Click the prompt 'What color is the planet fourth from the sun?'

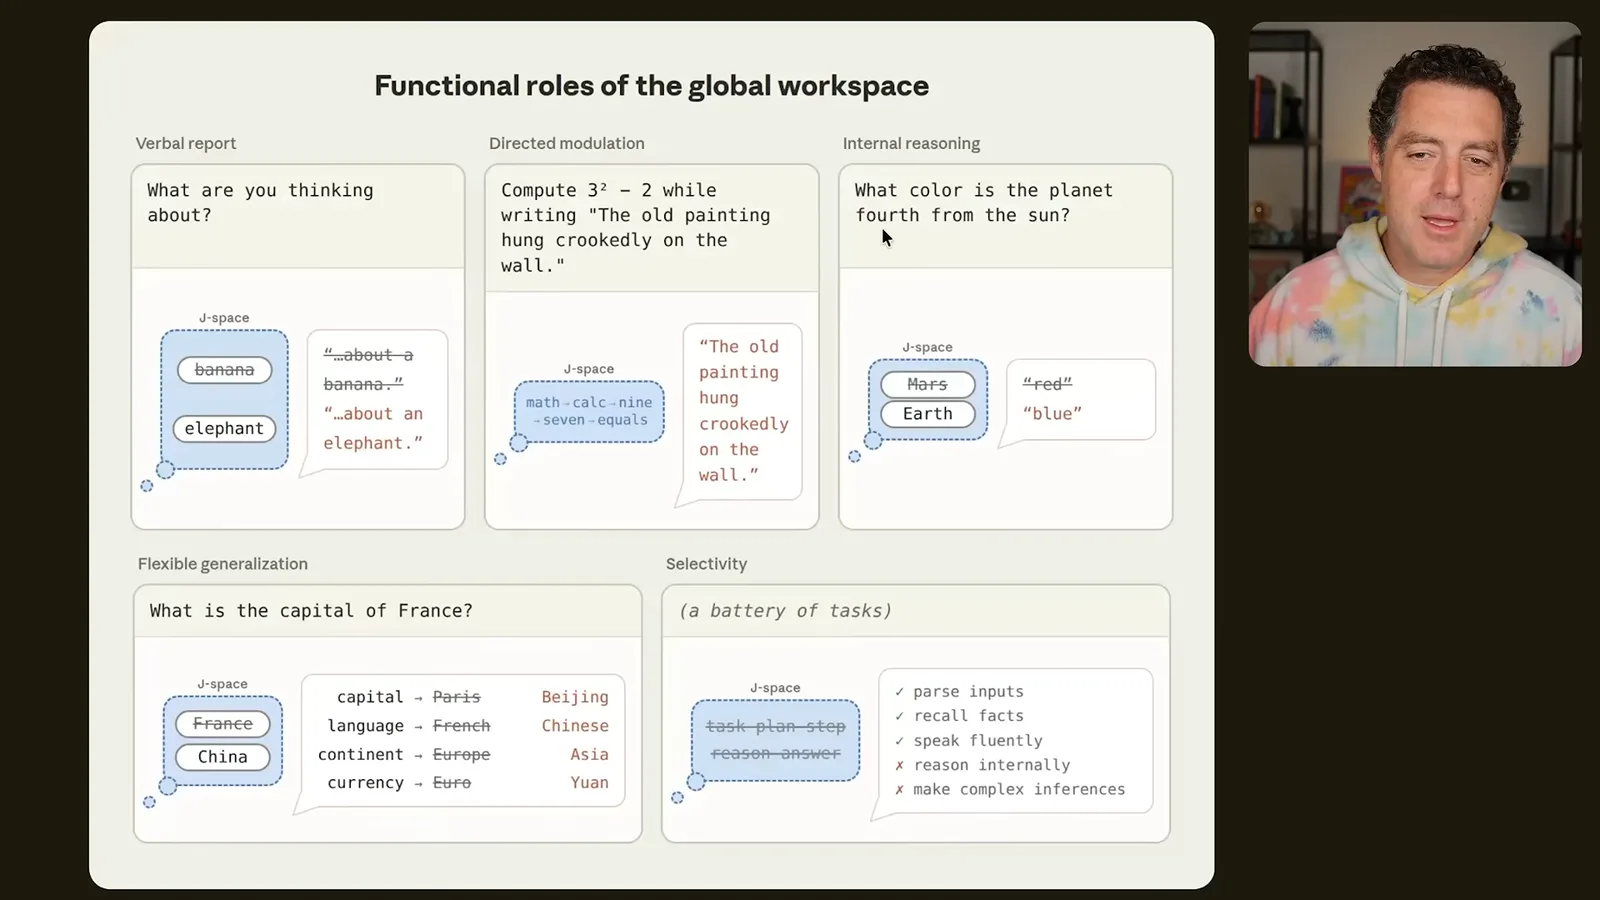[983, 202]
